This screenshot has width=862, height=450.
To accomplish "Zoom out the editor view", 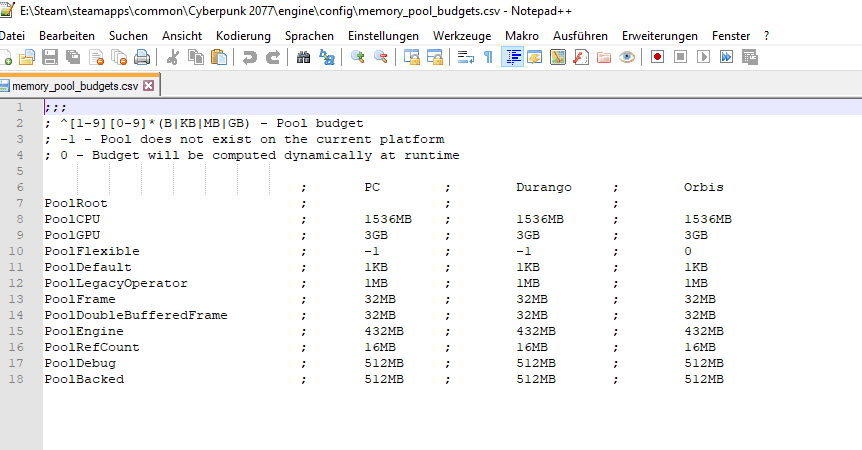I will click(380, 57).
